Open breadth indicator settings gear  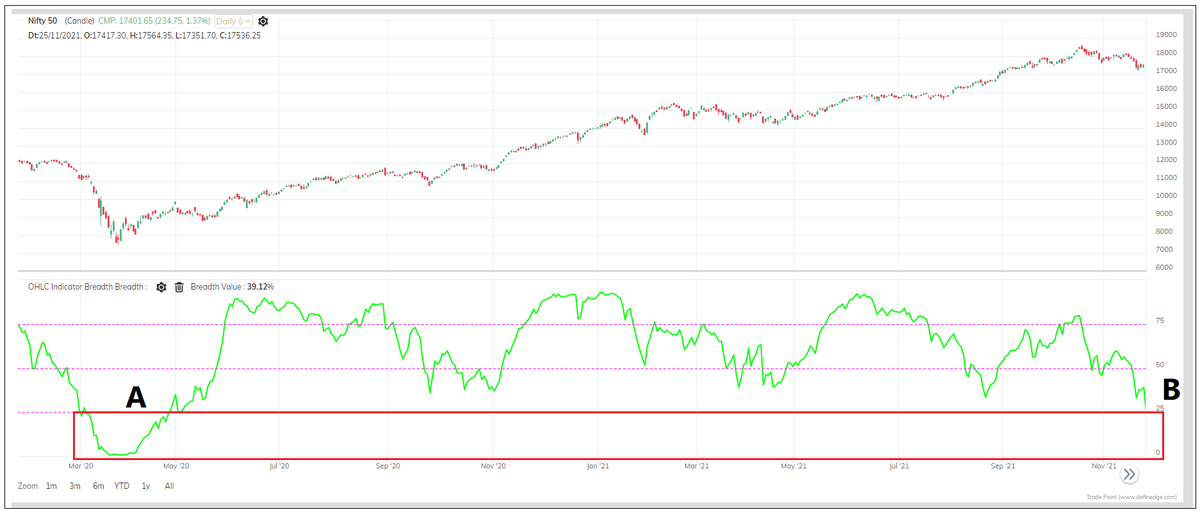click(161, 287)
